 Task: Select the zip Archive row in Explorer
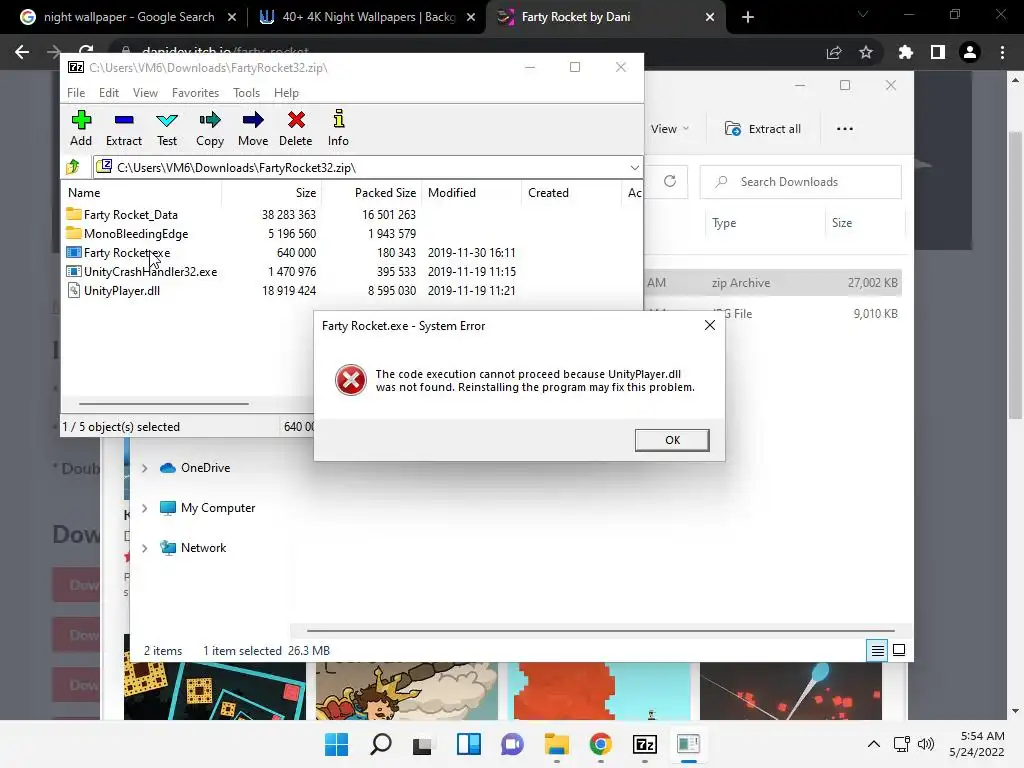point(773,283)
